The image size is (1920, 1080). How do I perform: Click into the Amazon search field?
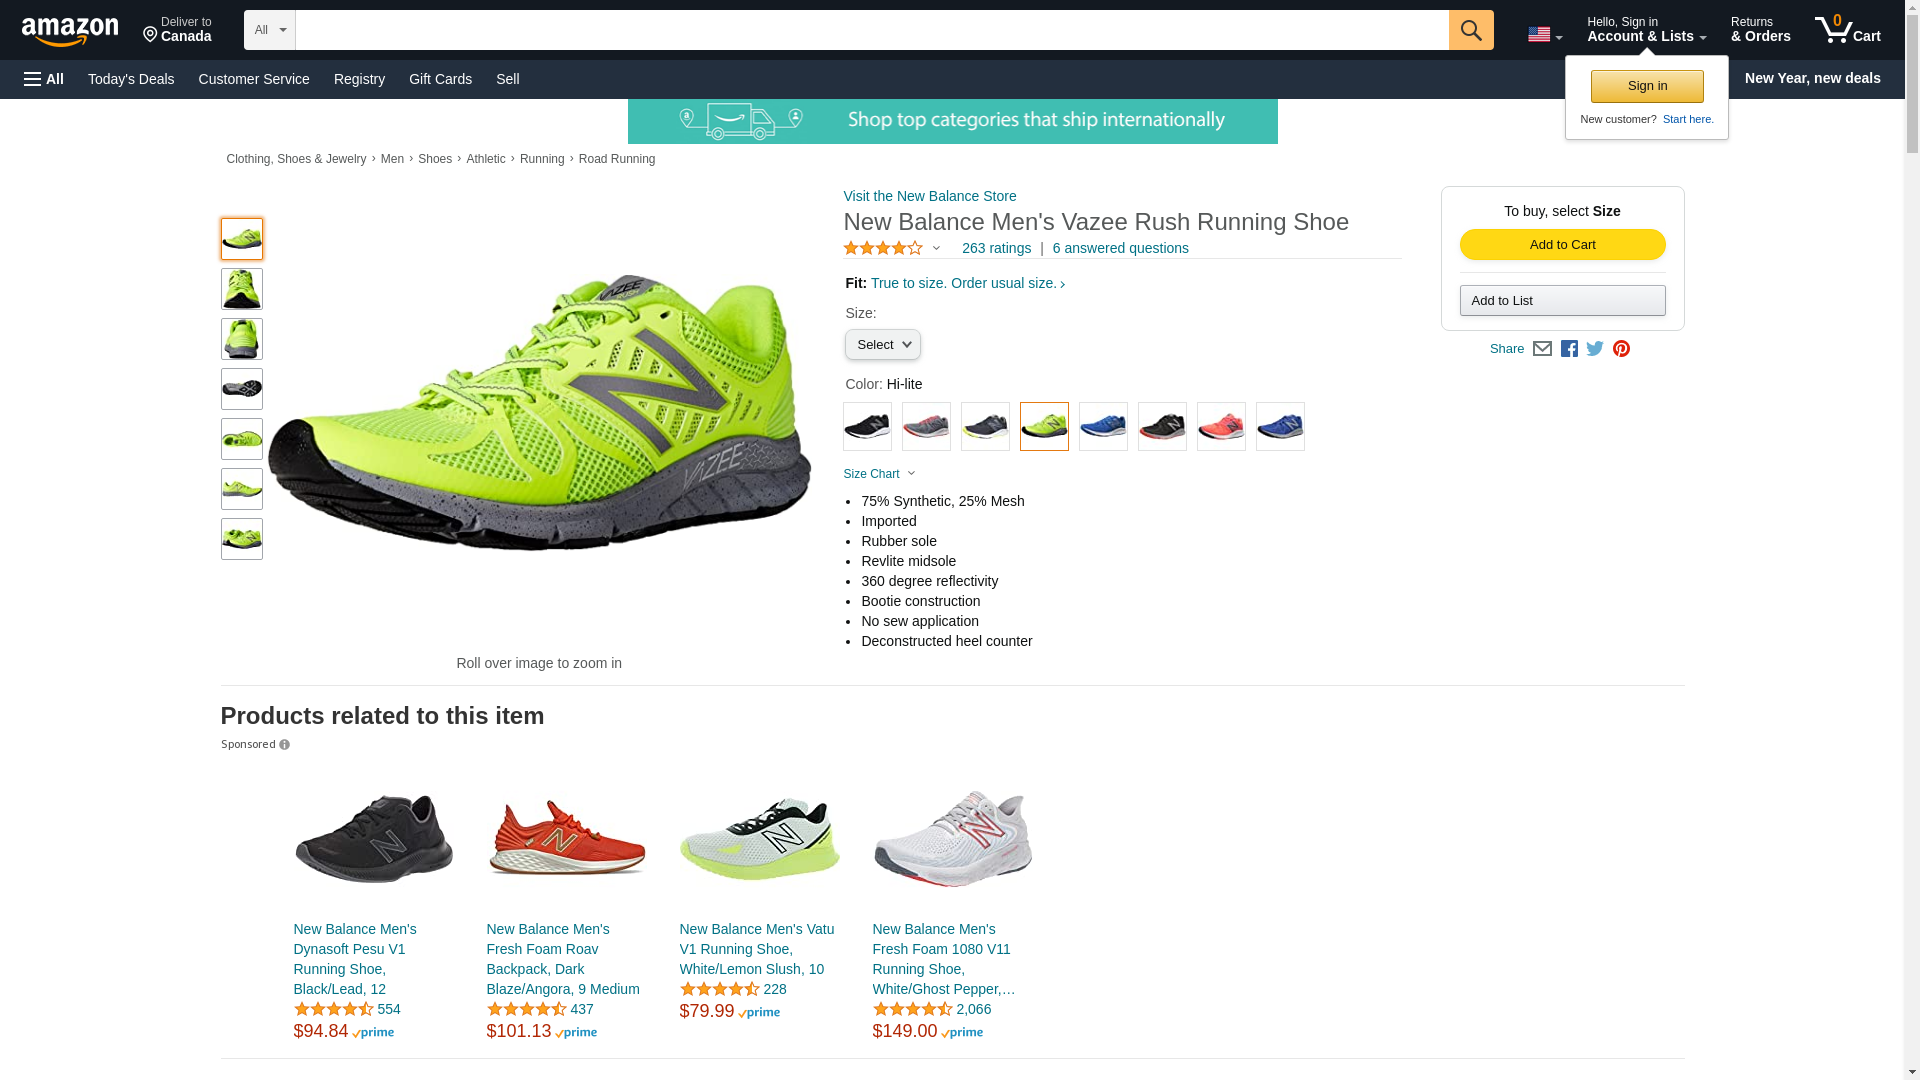(x=870, y=30)
